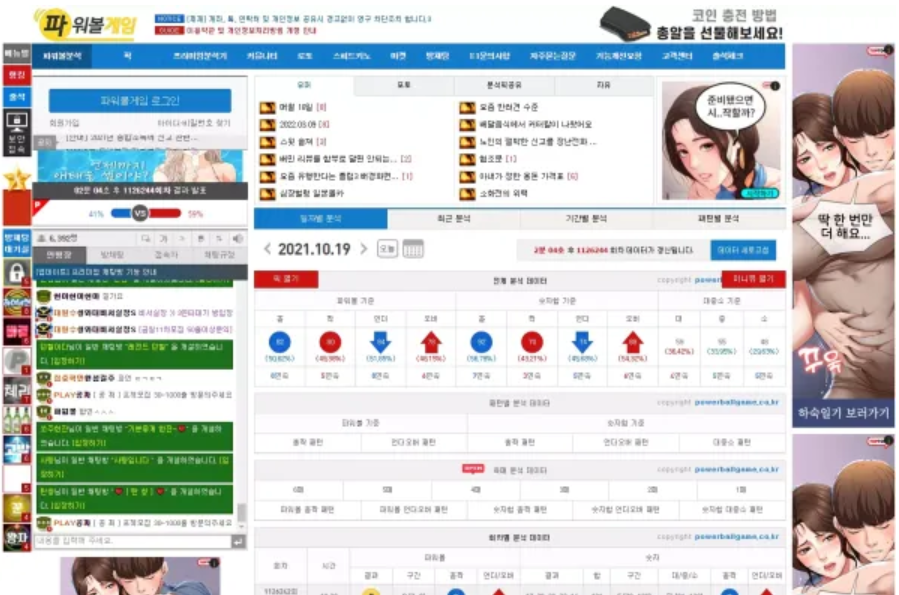Go to previous date arrow
This screenshot has width=899, height=595.
[x=267, y=249]
